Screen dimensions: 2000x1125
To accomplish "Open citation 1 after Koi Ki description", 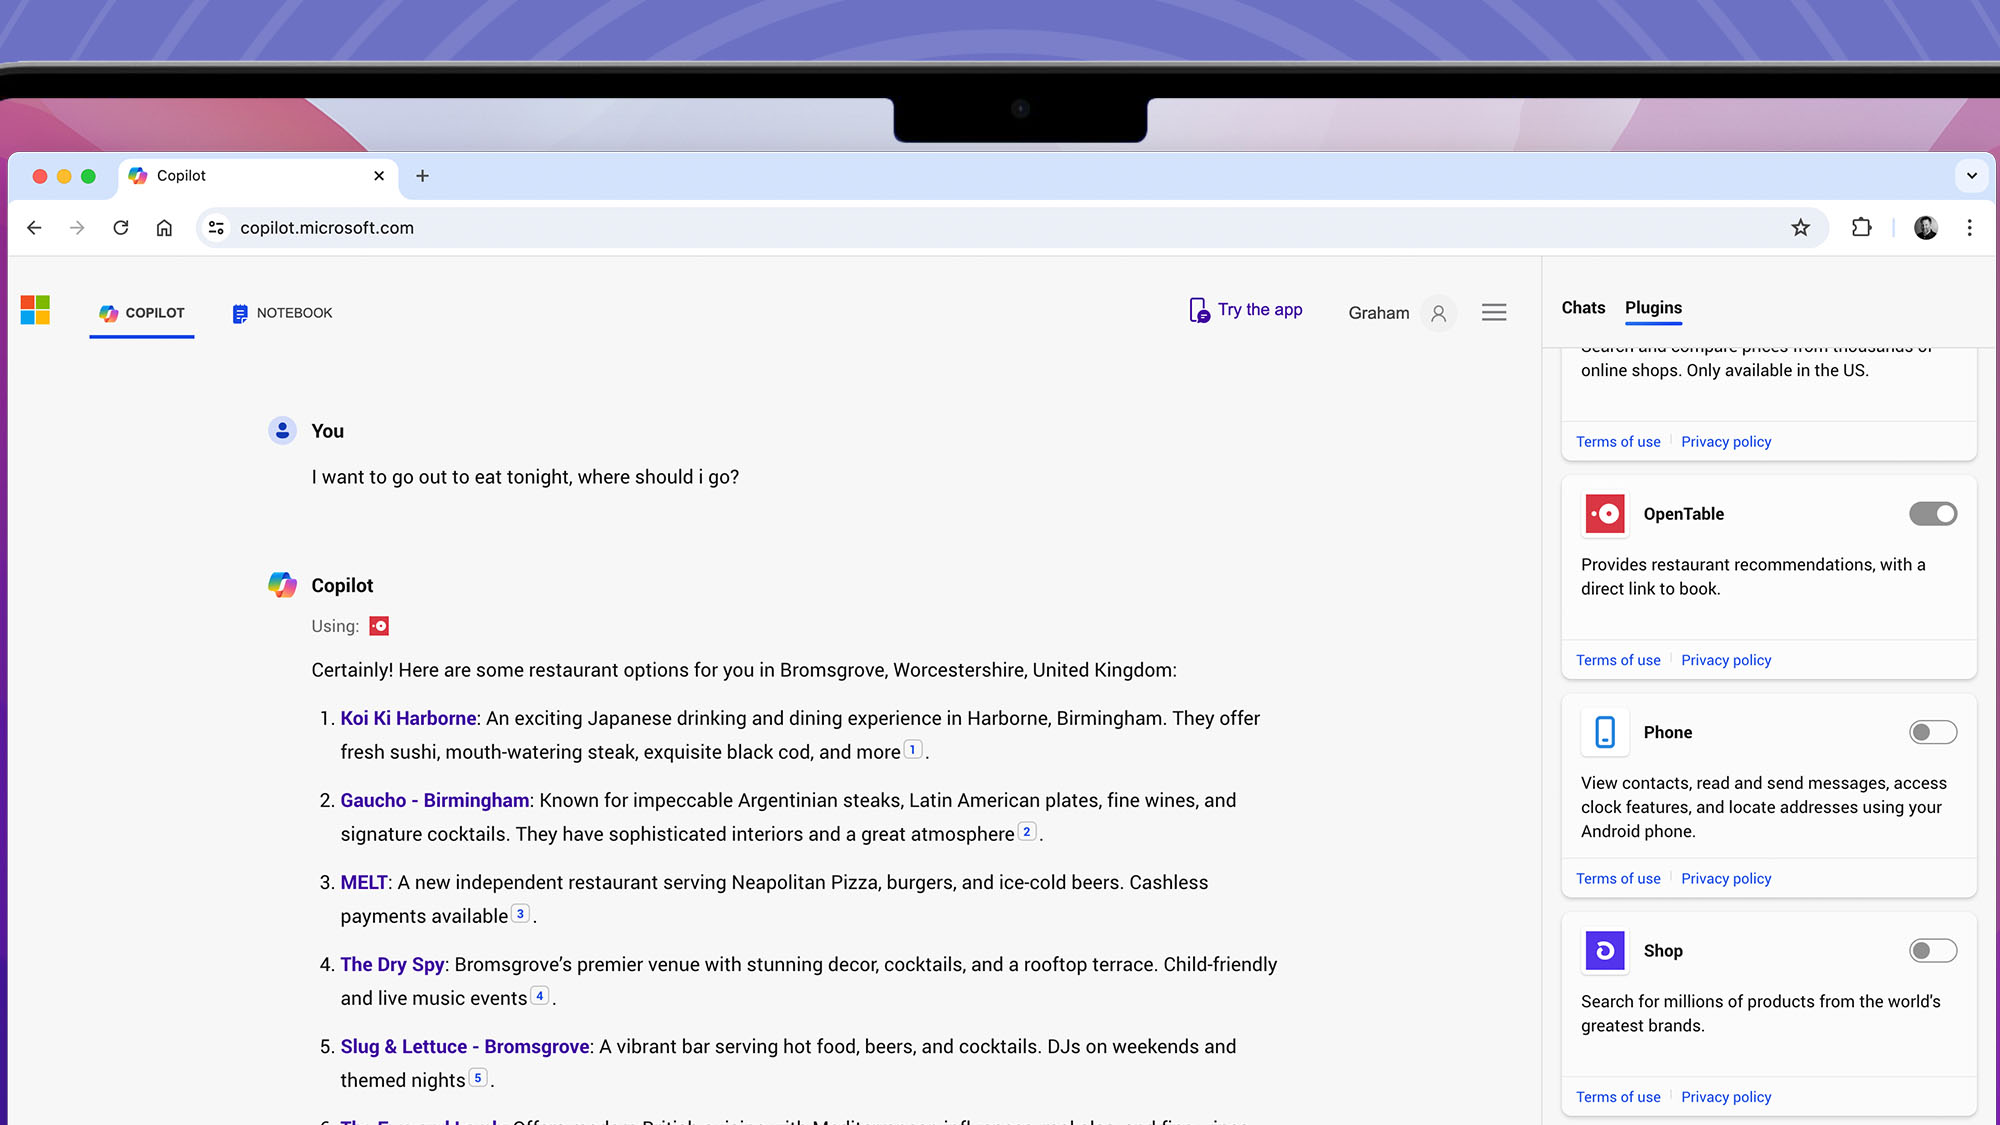I will 912,750.
